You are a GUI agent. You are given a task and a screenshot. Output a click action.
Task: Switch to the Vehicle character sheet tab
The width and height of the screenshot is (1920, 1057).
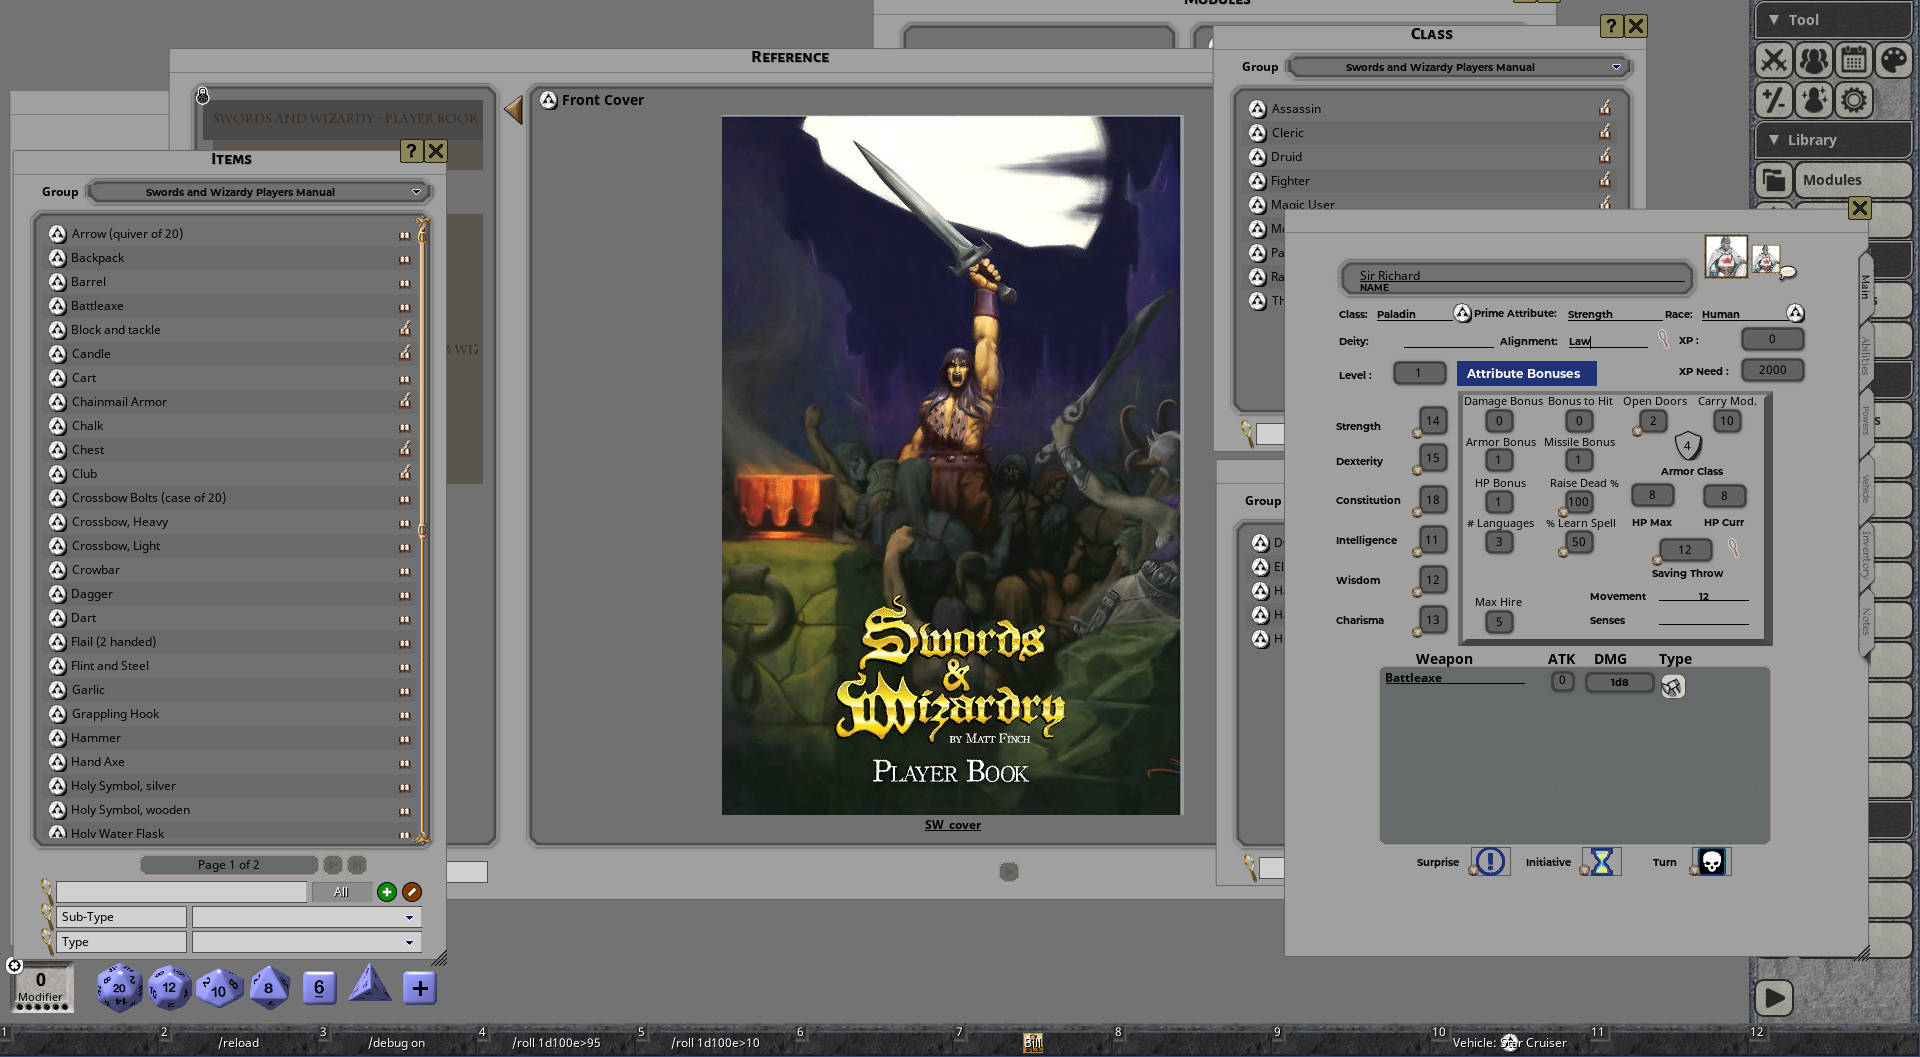(1865, 488)
